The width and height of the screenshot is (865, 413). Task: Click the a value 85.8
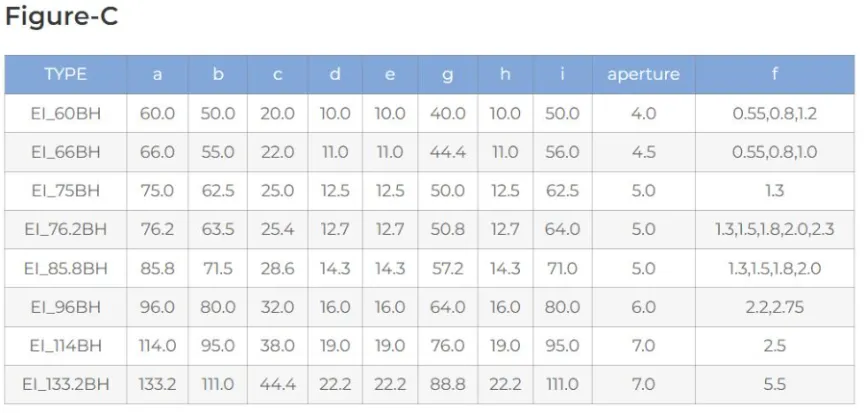(157, 268)
